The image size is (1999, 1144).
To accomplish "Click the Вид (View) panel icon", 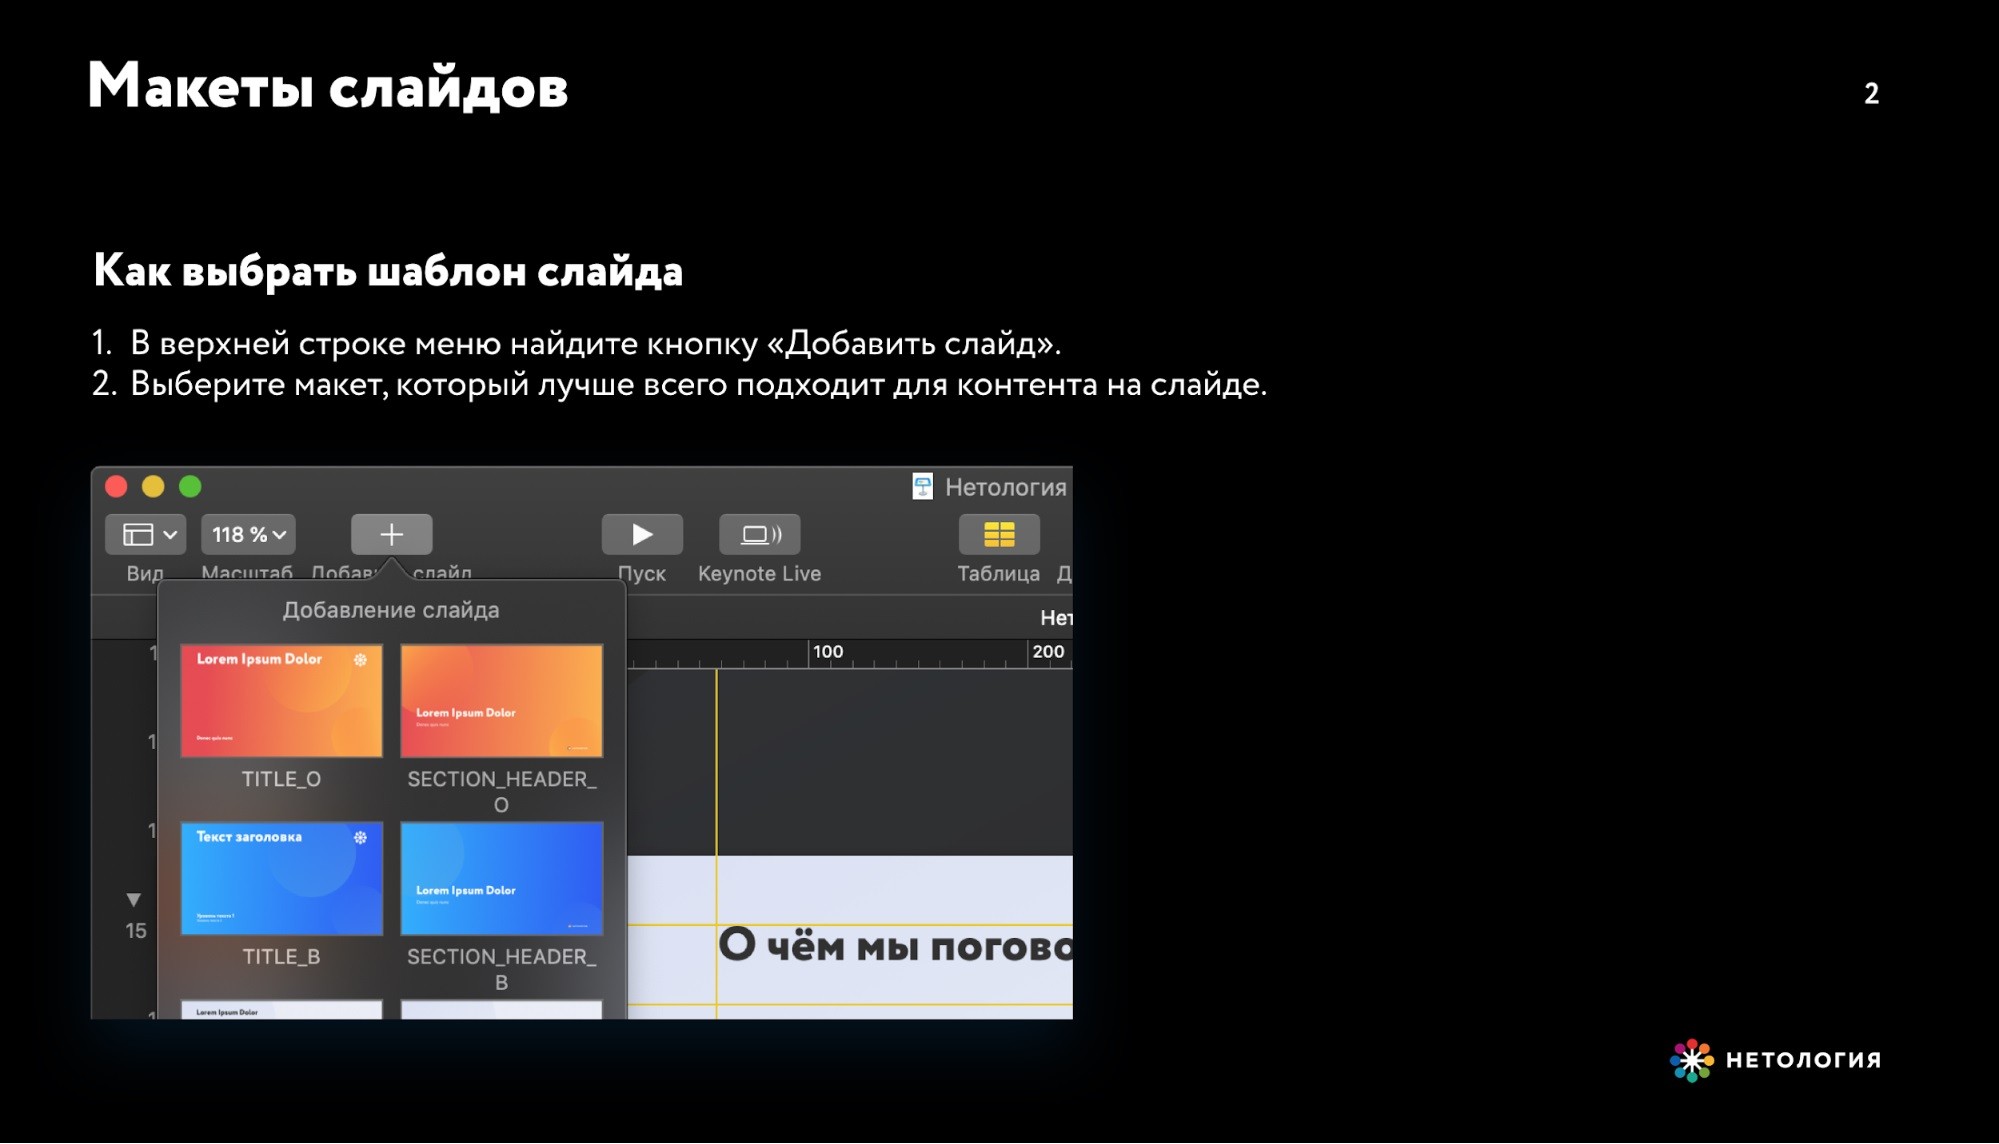I will (x=137, y=533).
